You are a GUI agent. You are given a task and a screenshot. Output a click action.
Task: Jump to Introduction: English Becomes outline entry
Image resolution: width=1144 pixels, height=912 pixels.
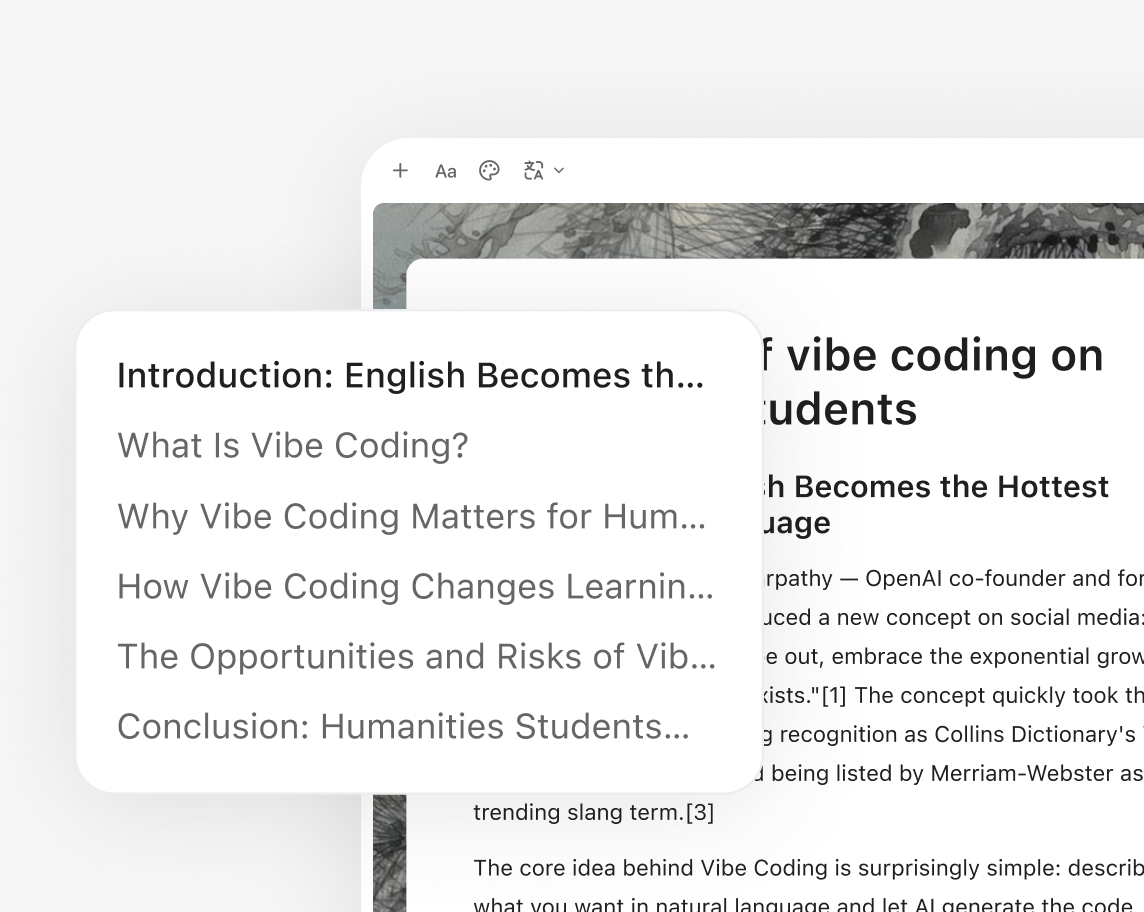point(411,376)
